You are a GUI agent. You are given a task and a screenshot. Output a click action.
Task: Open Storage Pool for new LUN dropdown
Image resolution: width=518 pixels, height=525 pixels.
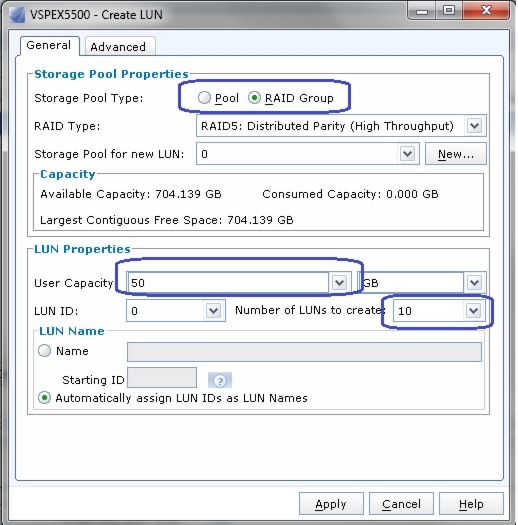click(x=407, y=154)
